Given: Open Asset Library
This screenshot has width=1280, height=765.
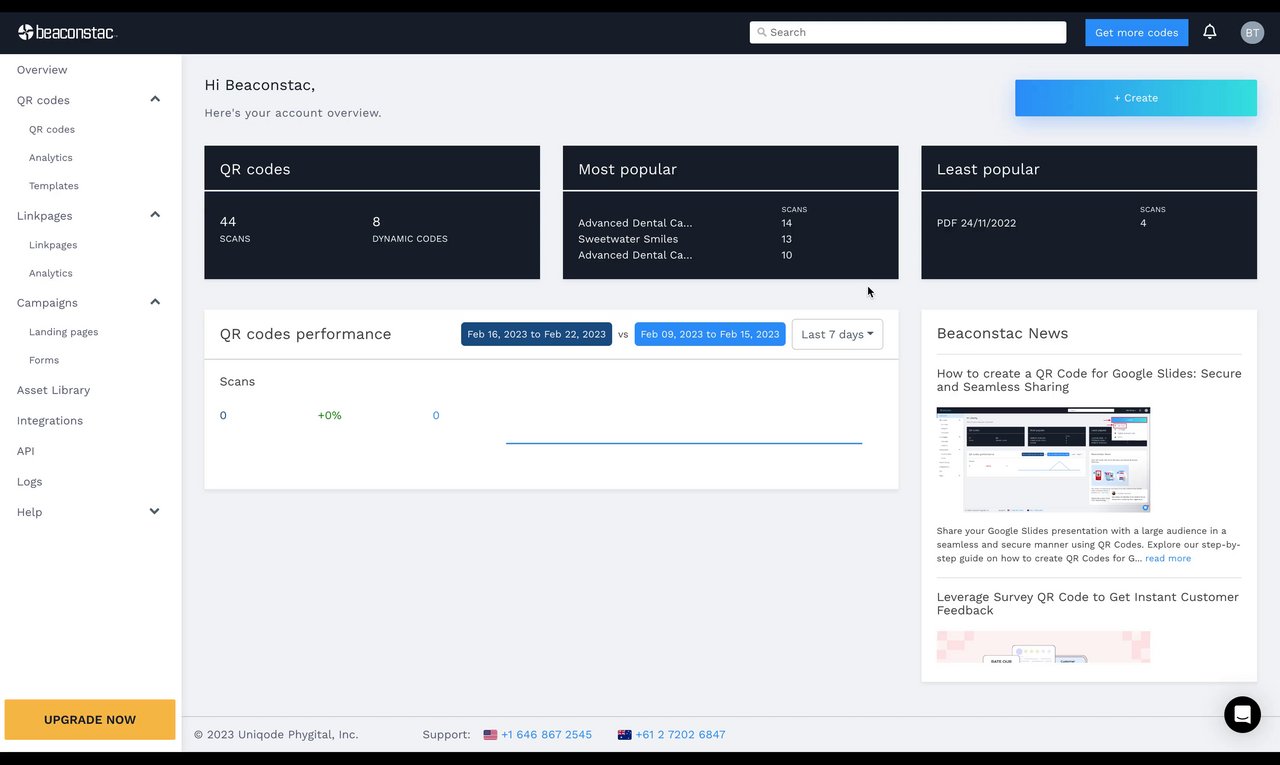Looking at the screenshot, I should (53, 390).
